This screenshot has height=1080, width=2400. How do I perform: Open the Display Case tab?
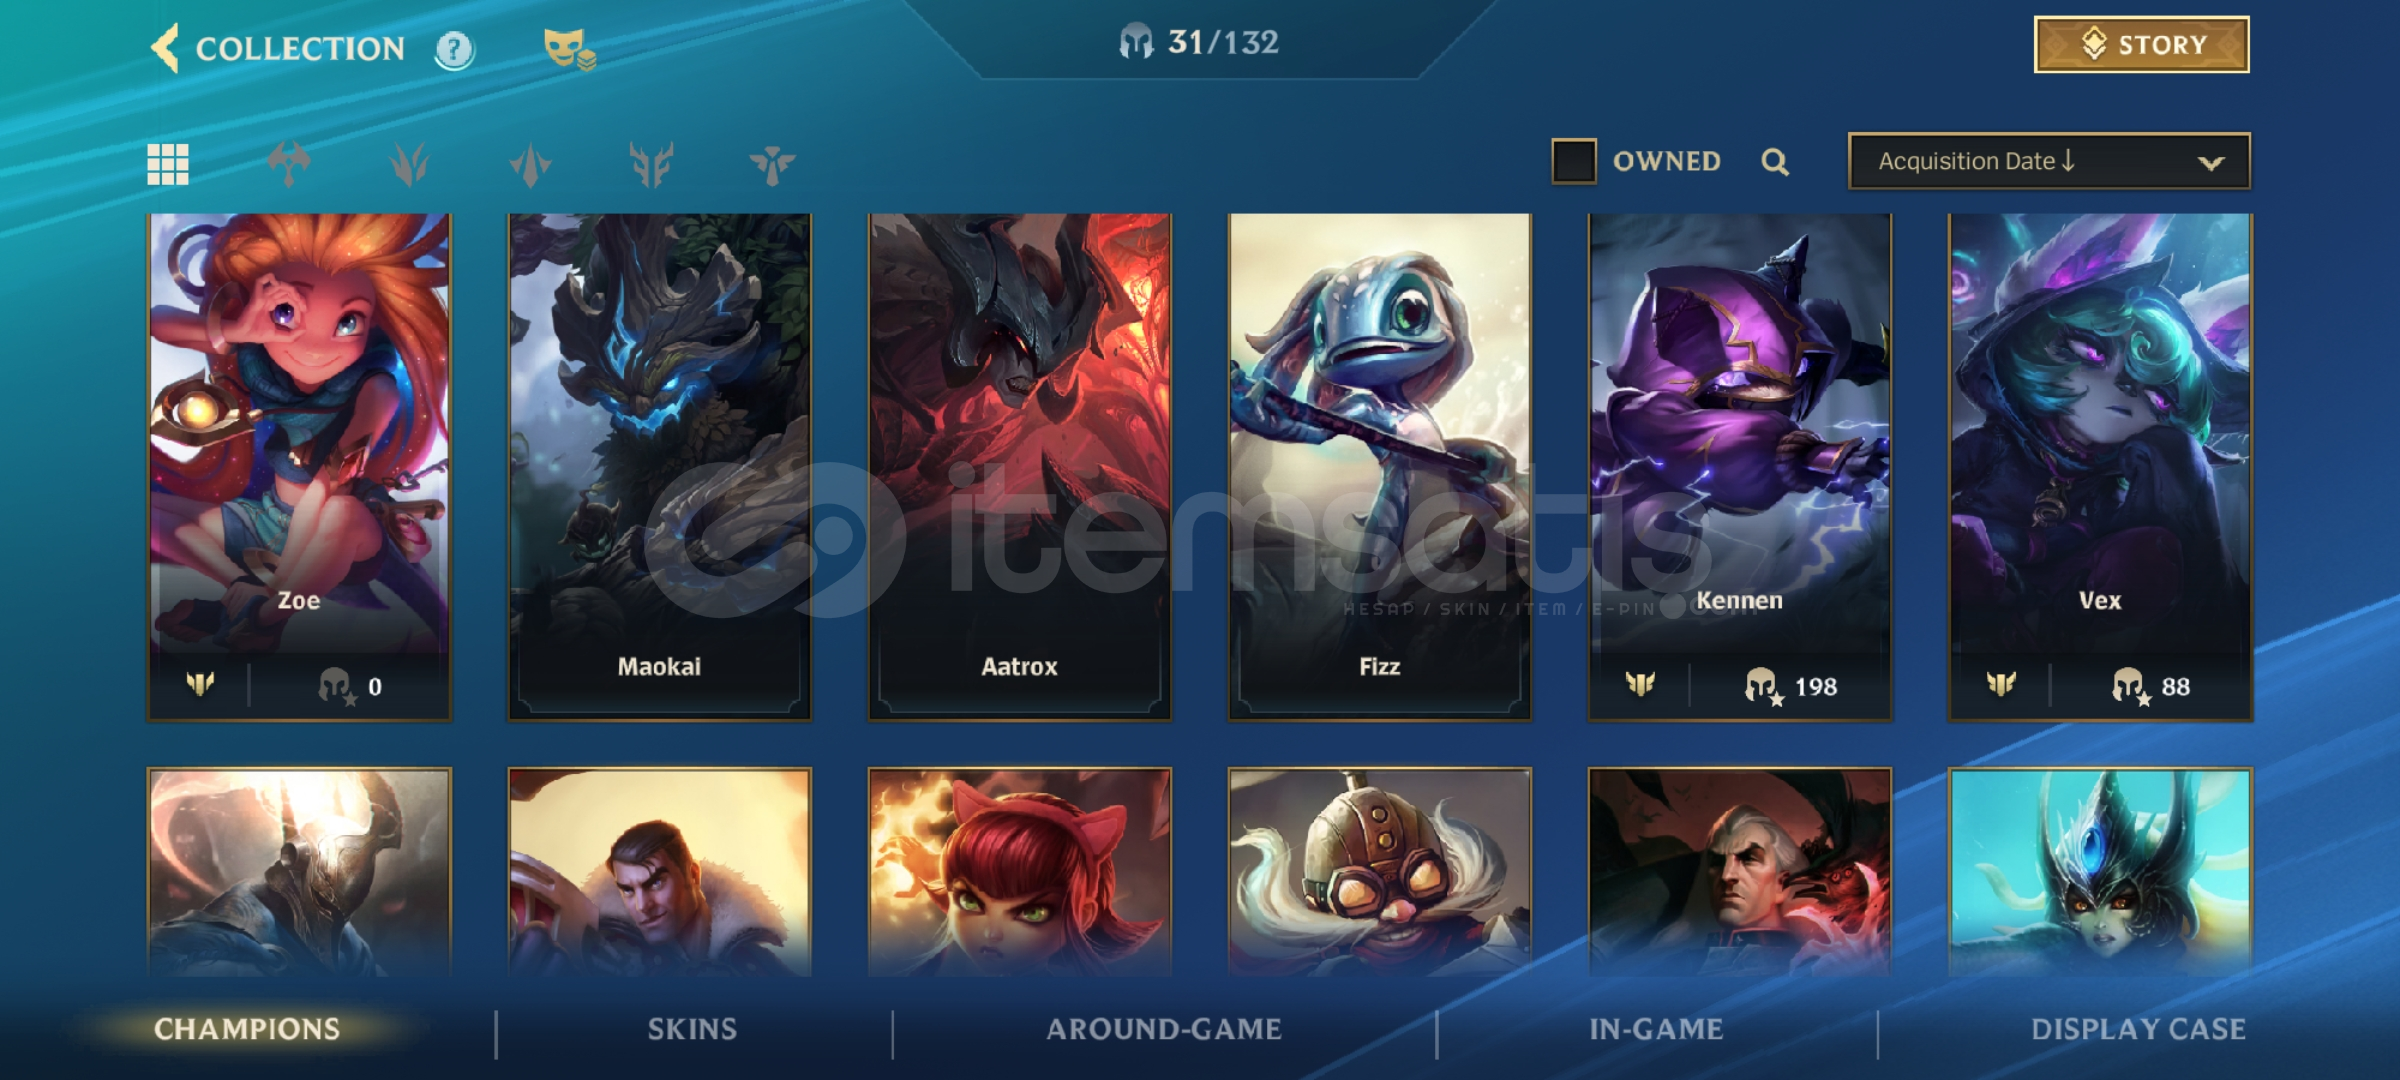pyautogui.click(x=2138, y=1029)
